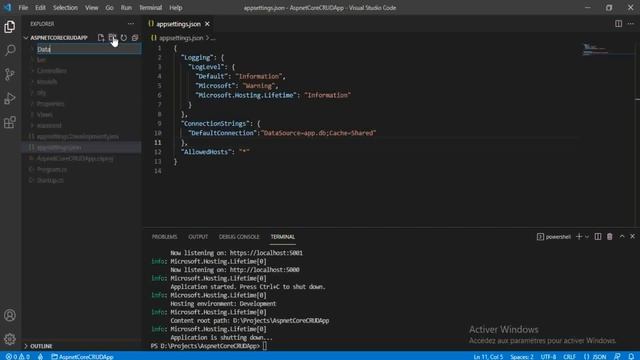Click the feedback icon in status bar

(x=617, y=356)
